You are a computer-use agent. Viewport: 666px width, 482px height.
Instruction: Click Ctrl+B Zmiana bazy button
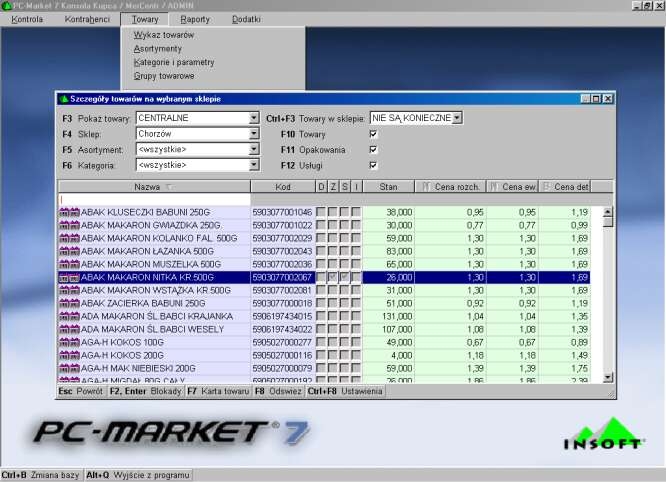(40, 475)
